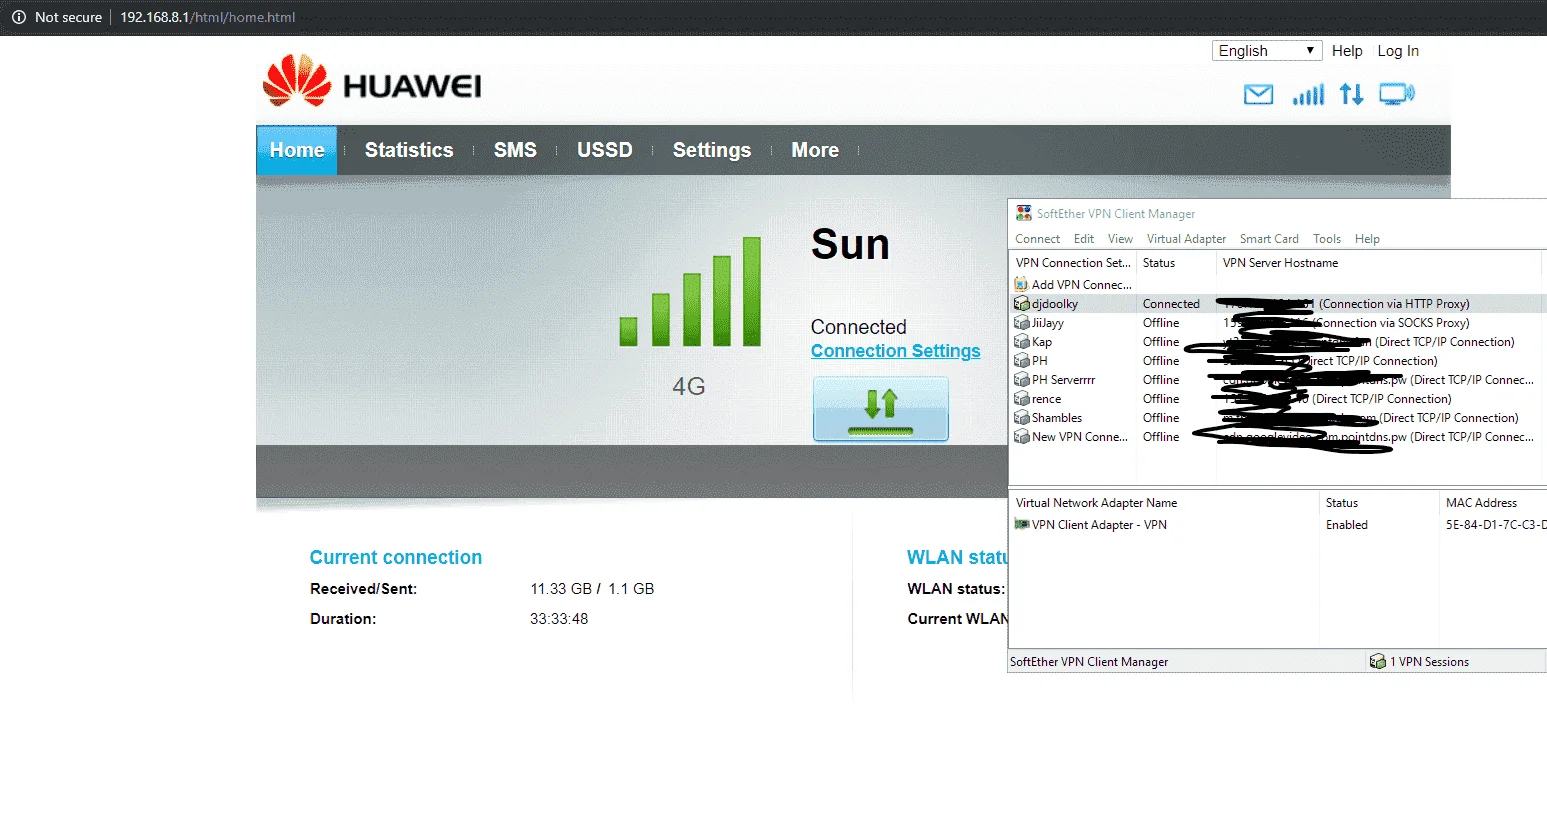Click the Offline status of Shambles

1161,418
